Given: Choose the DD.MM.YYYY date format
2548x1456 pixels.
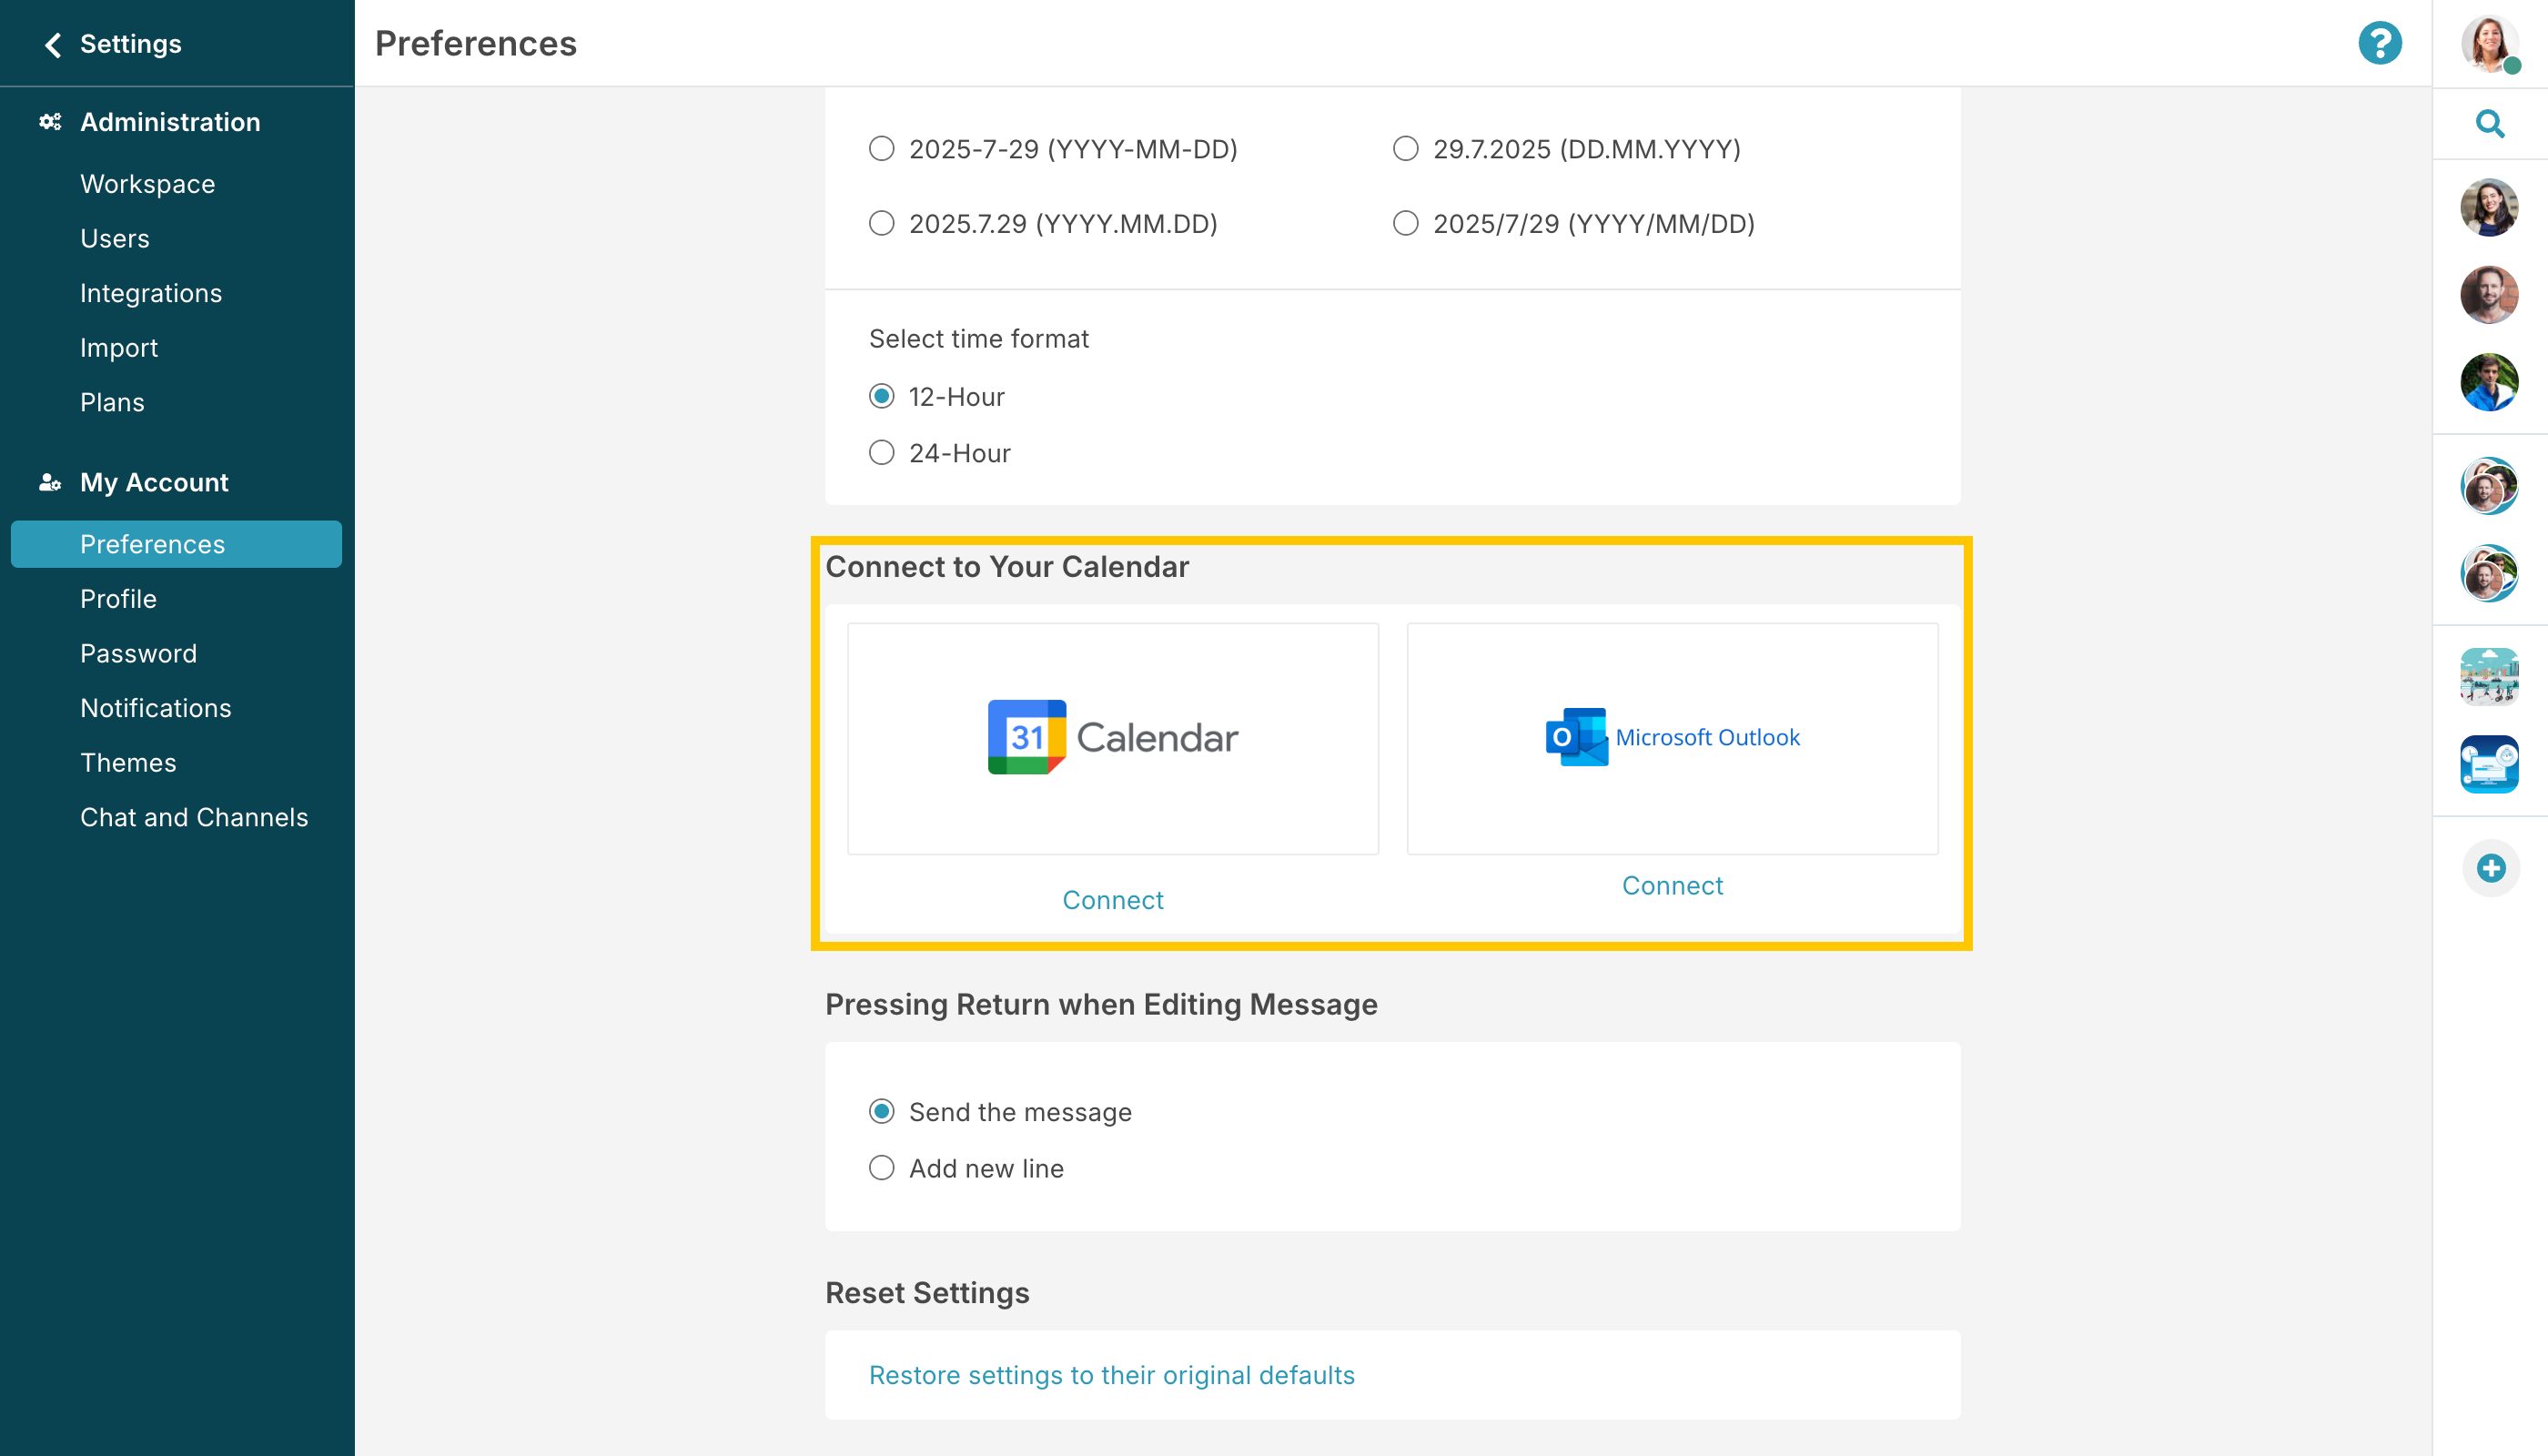Looking at the screenshot, I should tap(1405, 149).
